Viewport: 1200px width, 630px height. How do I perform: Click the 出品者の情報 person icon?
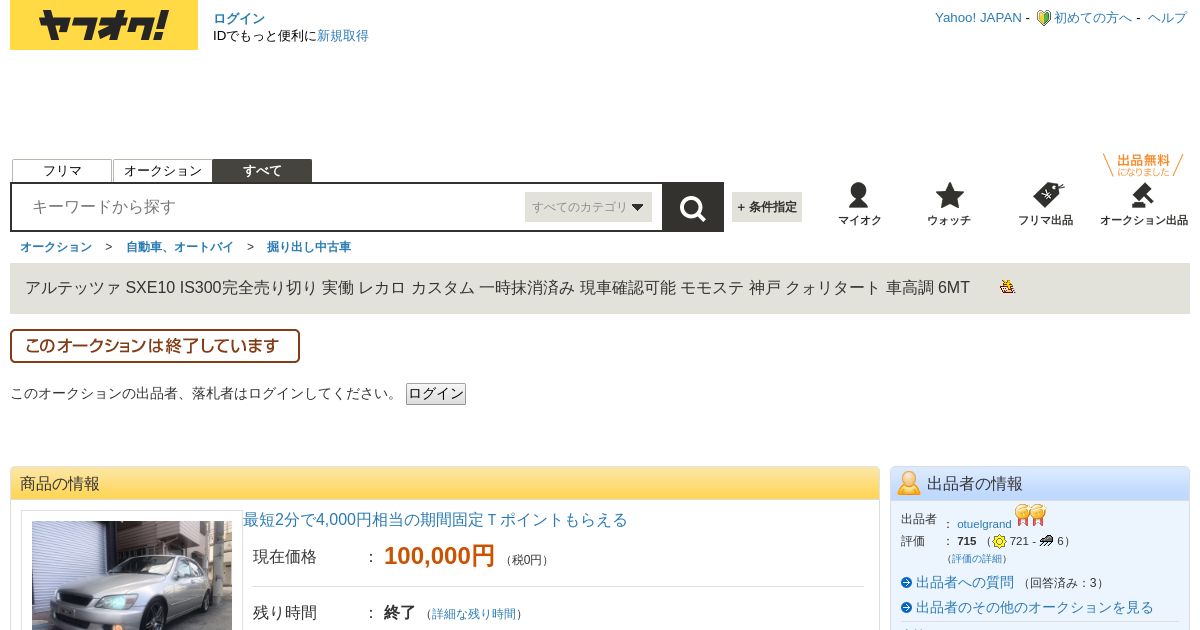(x=908, y=483)
